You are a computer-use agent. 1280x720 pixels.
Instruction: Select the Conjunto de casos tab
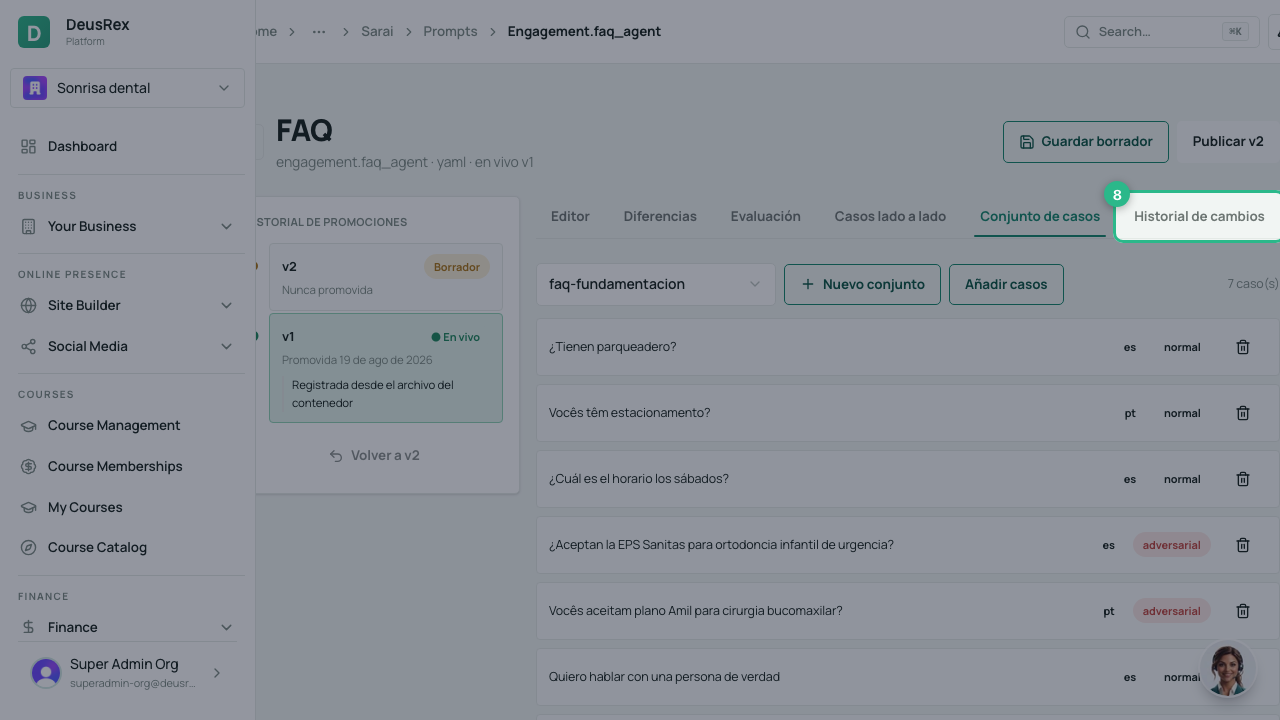click(1040, 216)
